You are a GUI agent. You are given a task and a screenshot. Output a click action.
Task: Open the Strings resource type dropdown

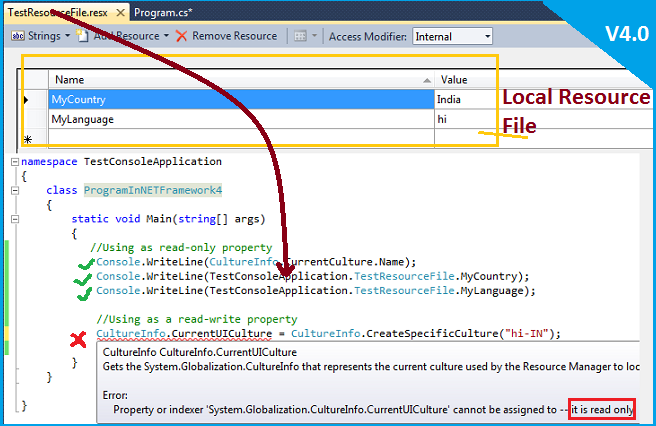click(x=42, y=36)
